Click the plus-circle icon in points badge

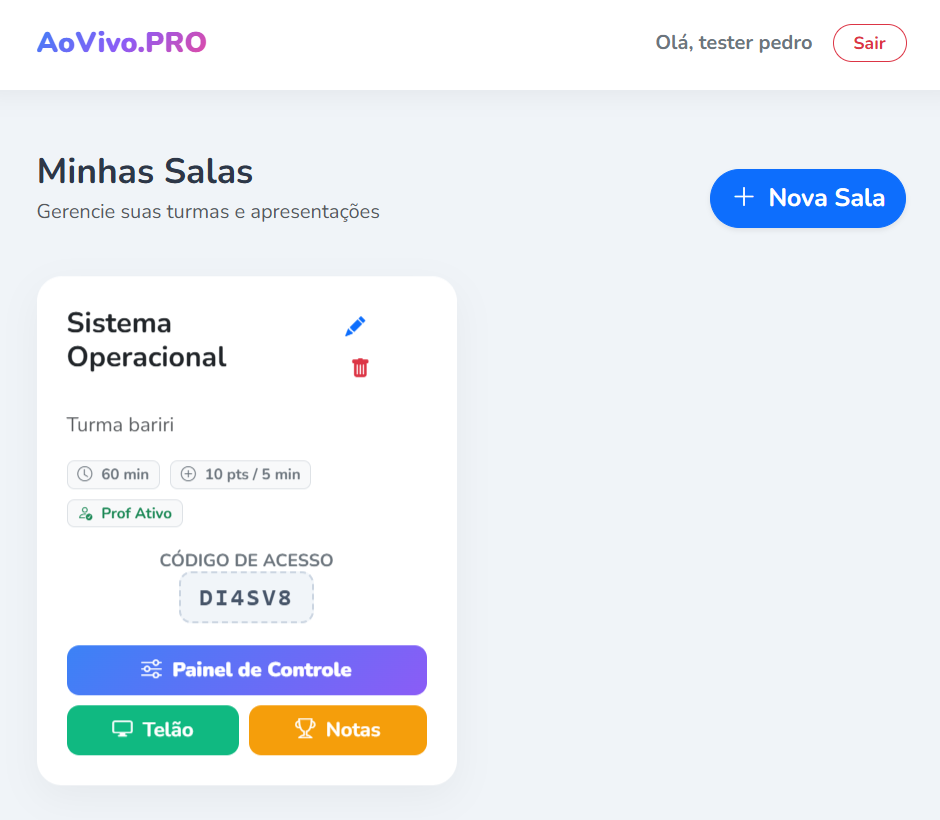tap(188, 474)
